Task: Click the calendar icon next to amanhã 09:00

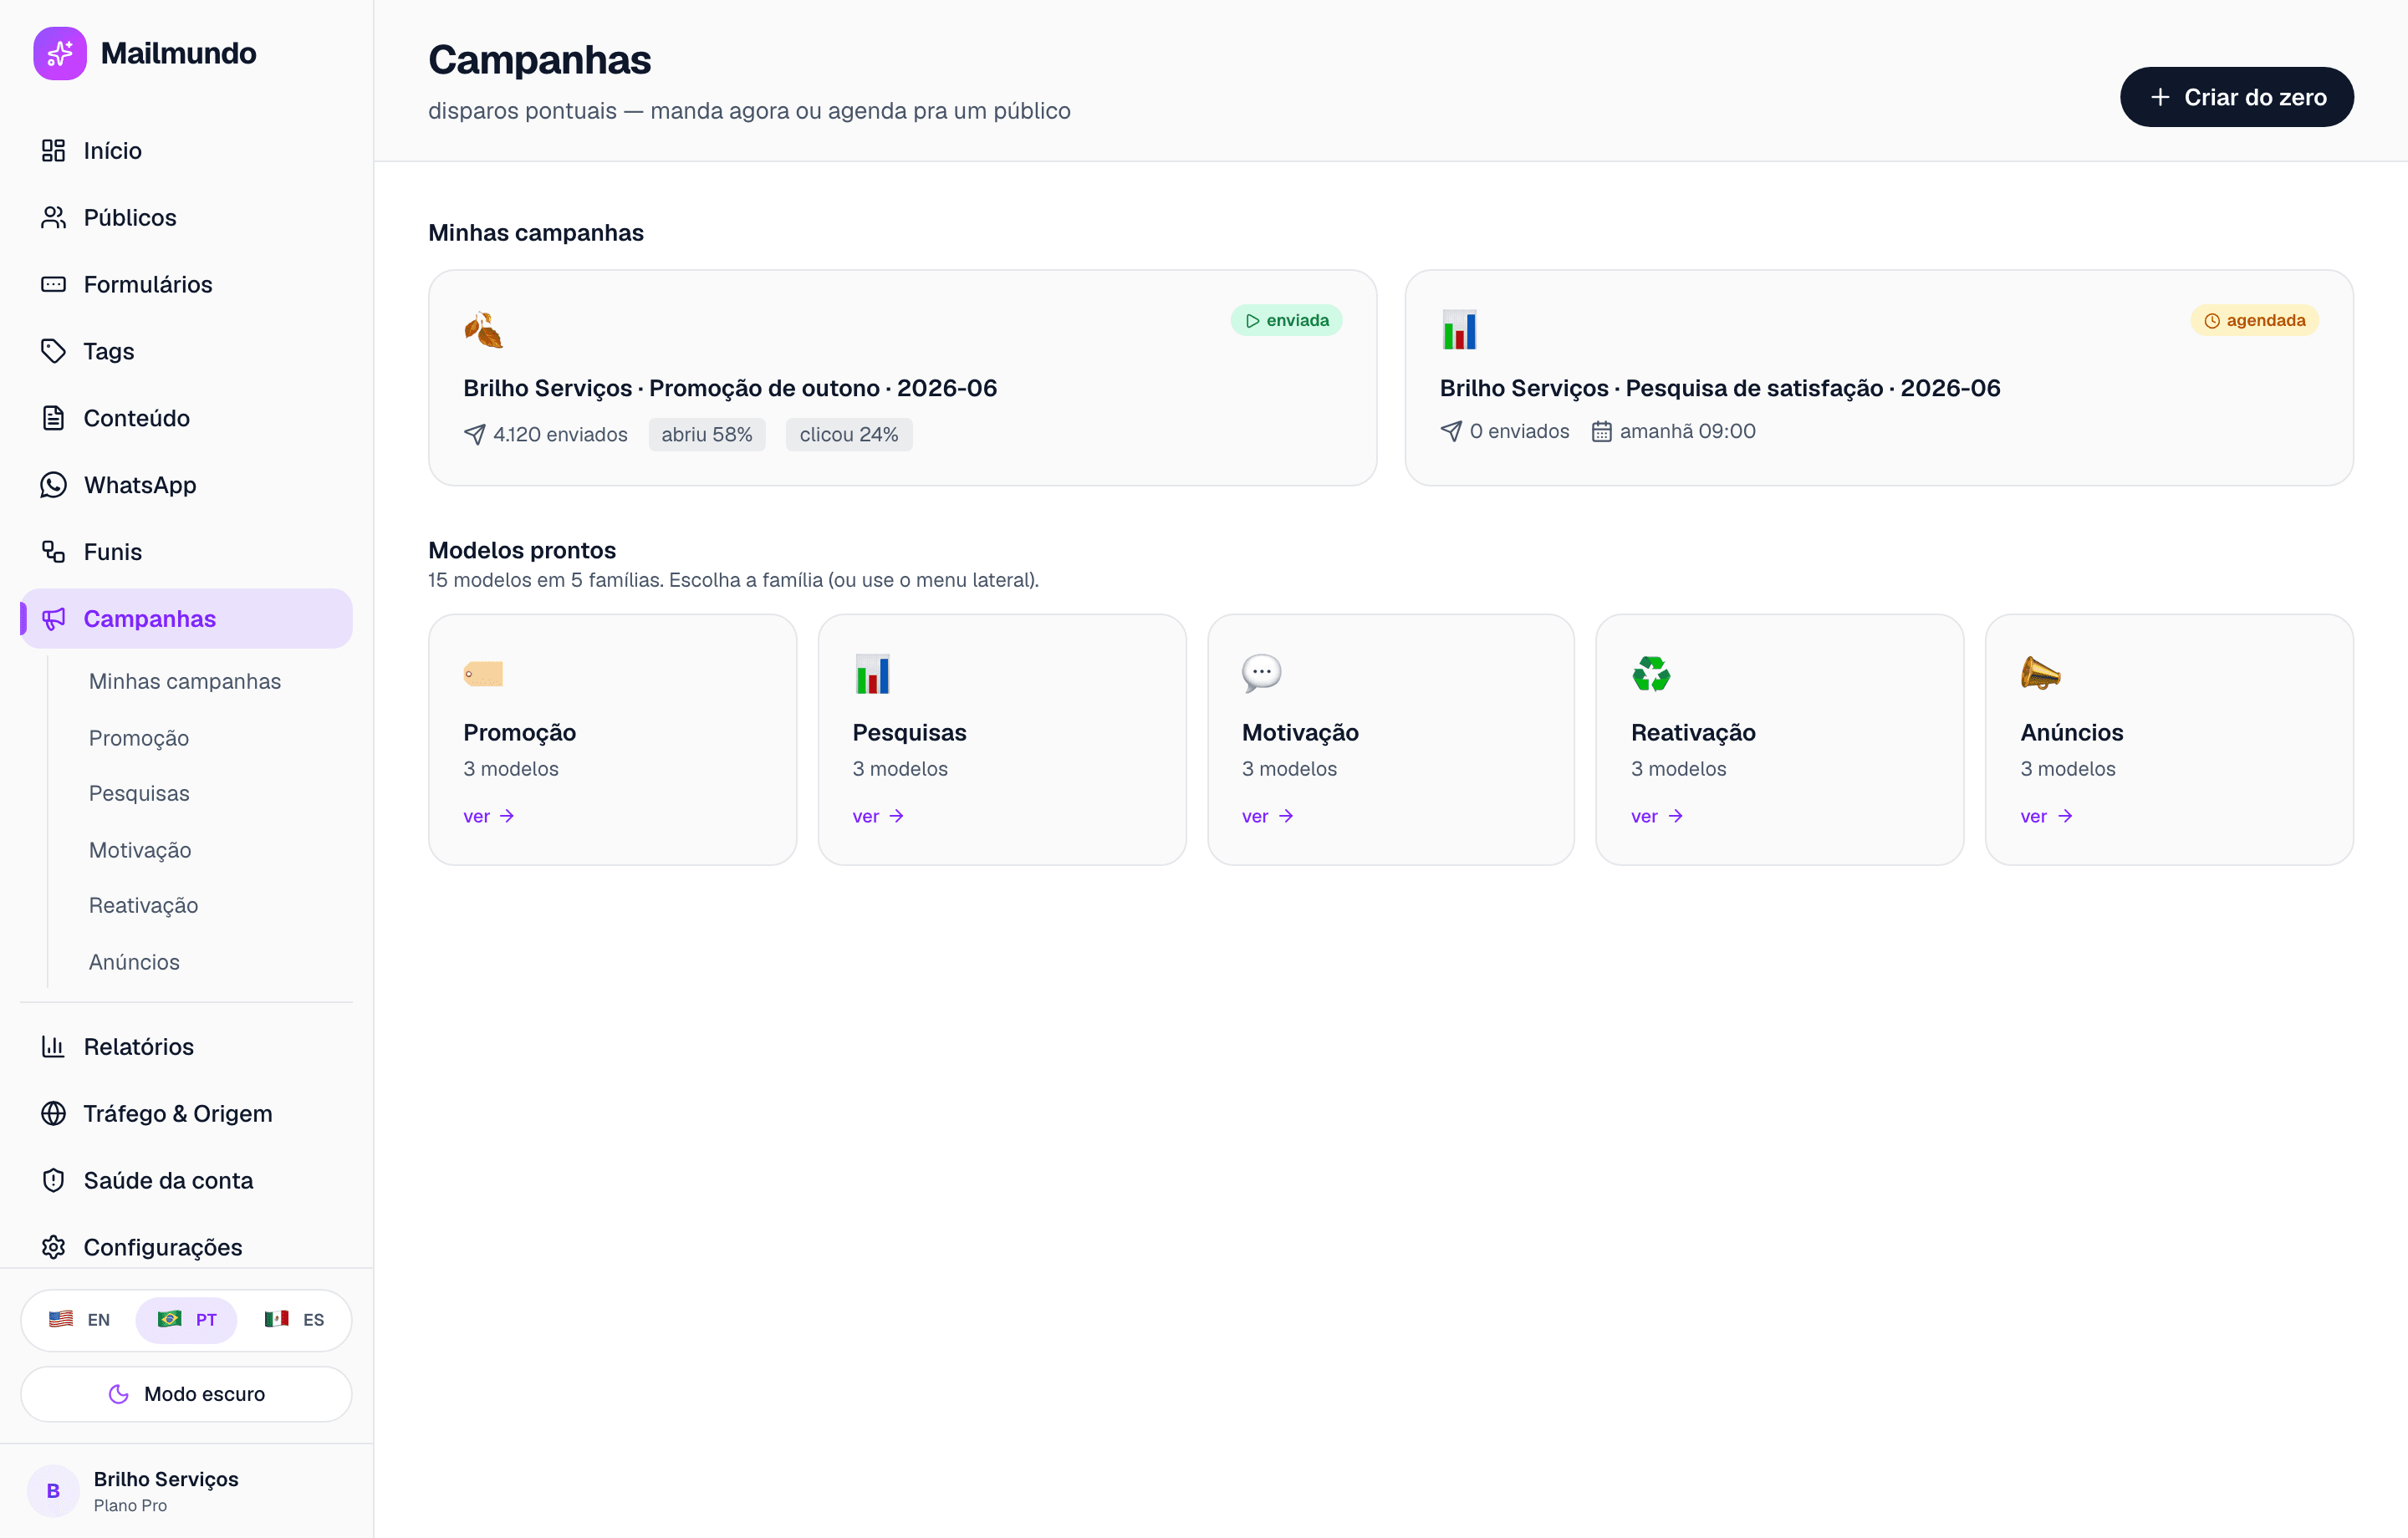Action: (1601, 432)
